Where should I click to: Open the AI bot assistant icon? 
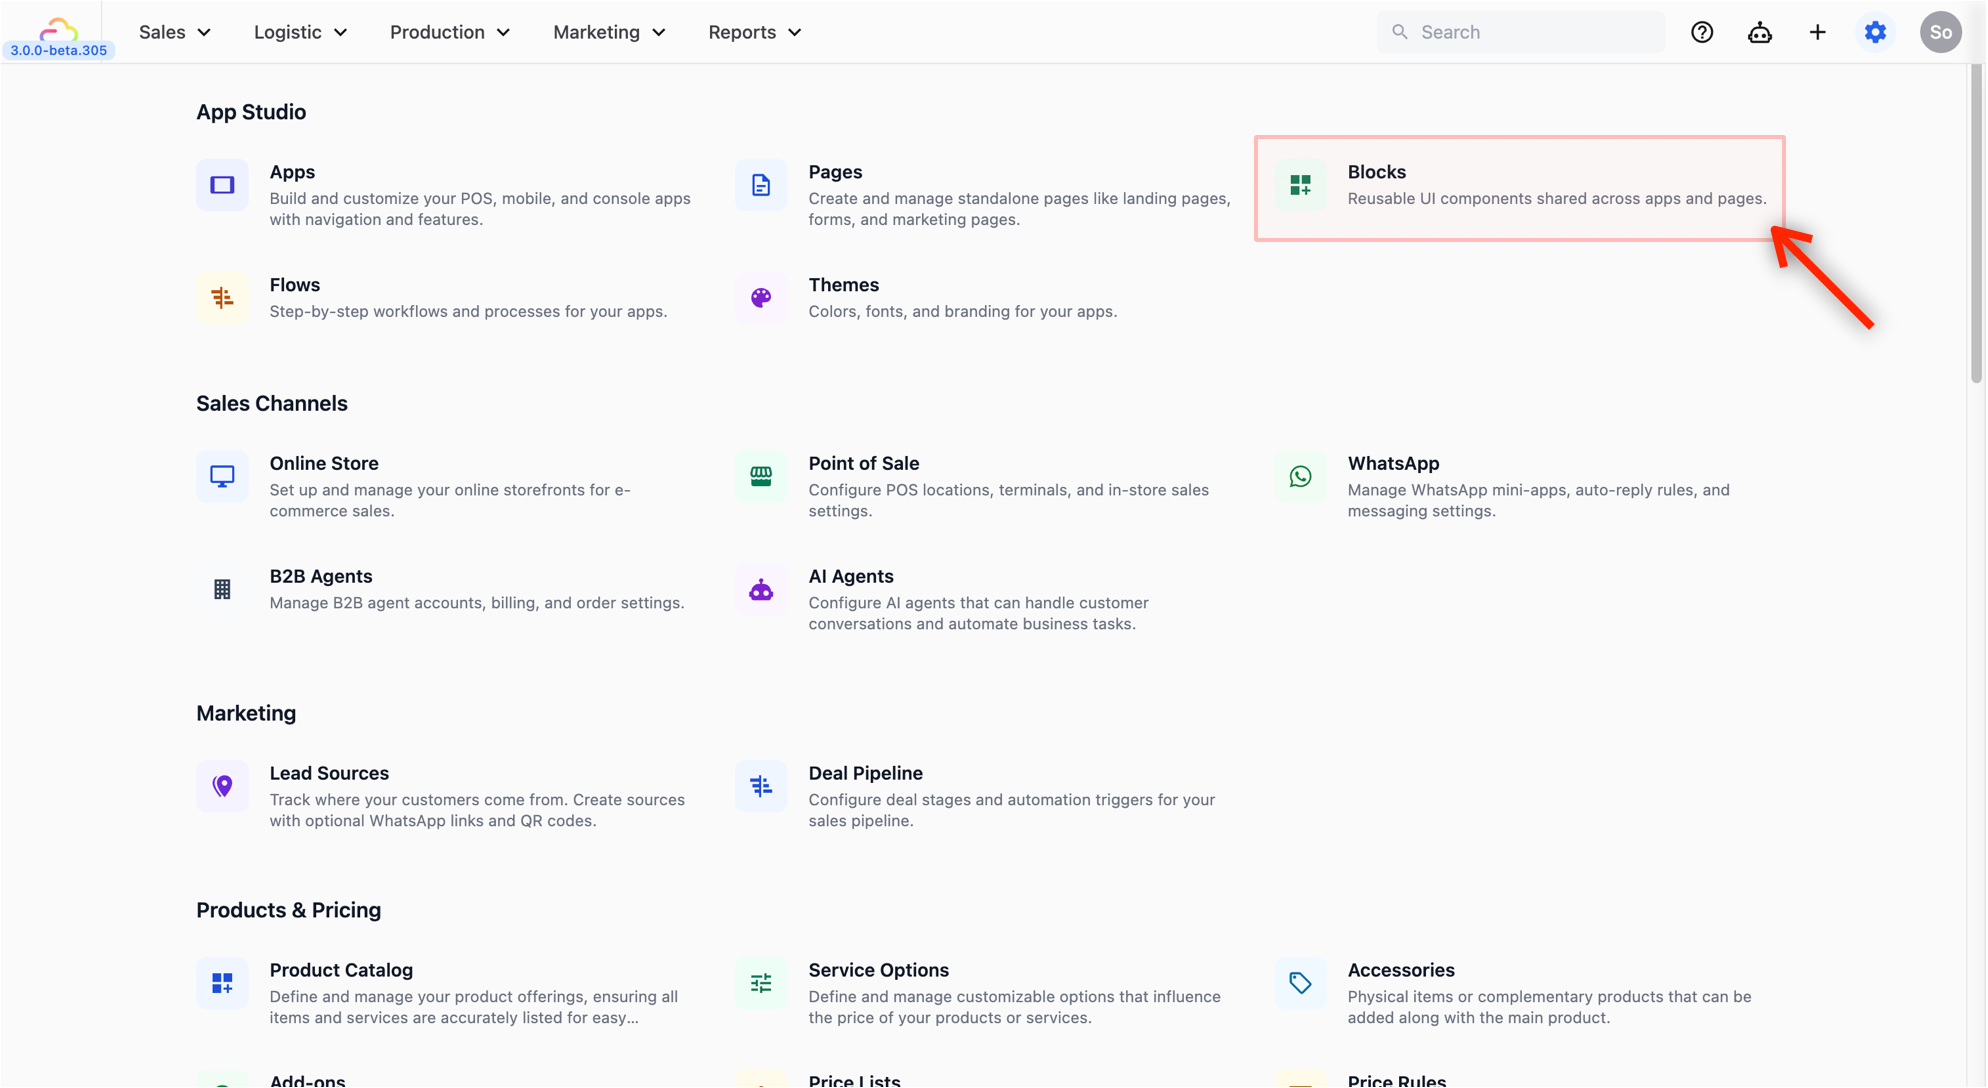click(1760, 32)
